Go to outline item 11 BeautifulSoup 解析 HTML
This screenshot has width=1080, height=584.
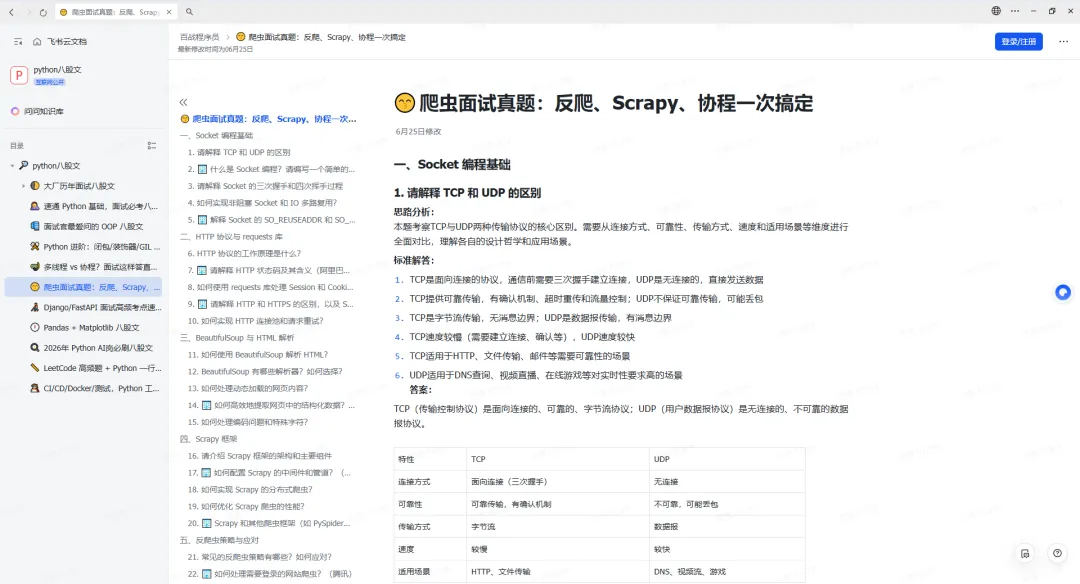point(258,355)
